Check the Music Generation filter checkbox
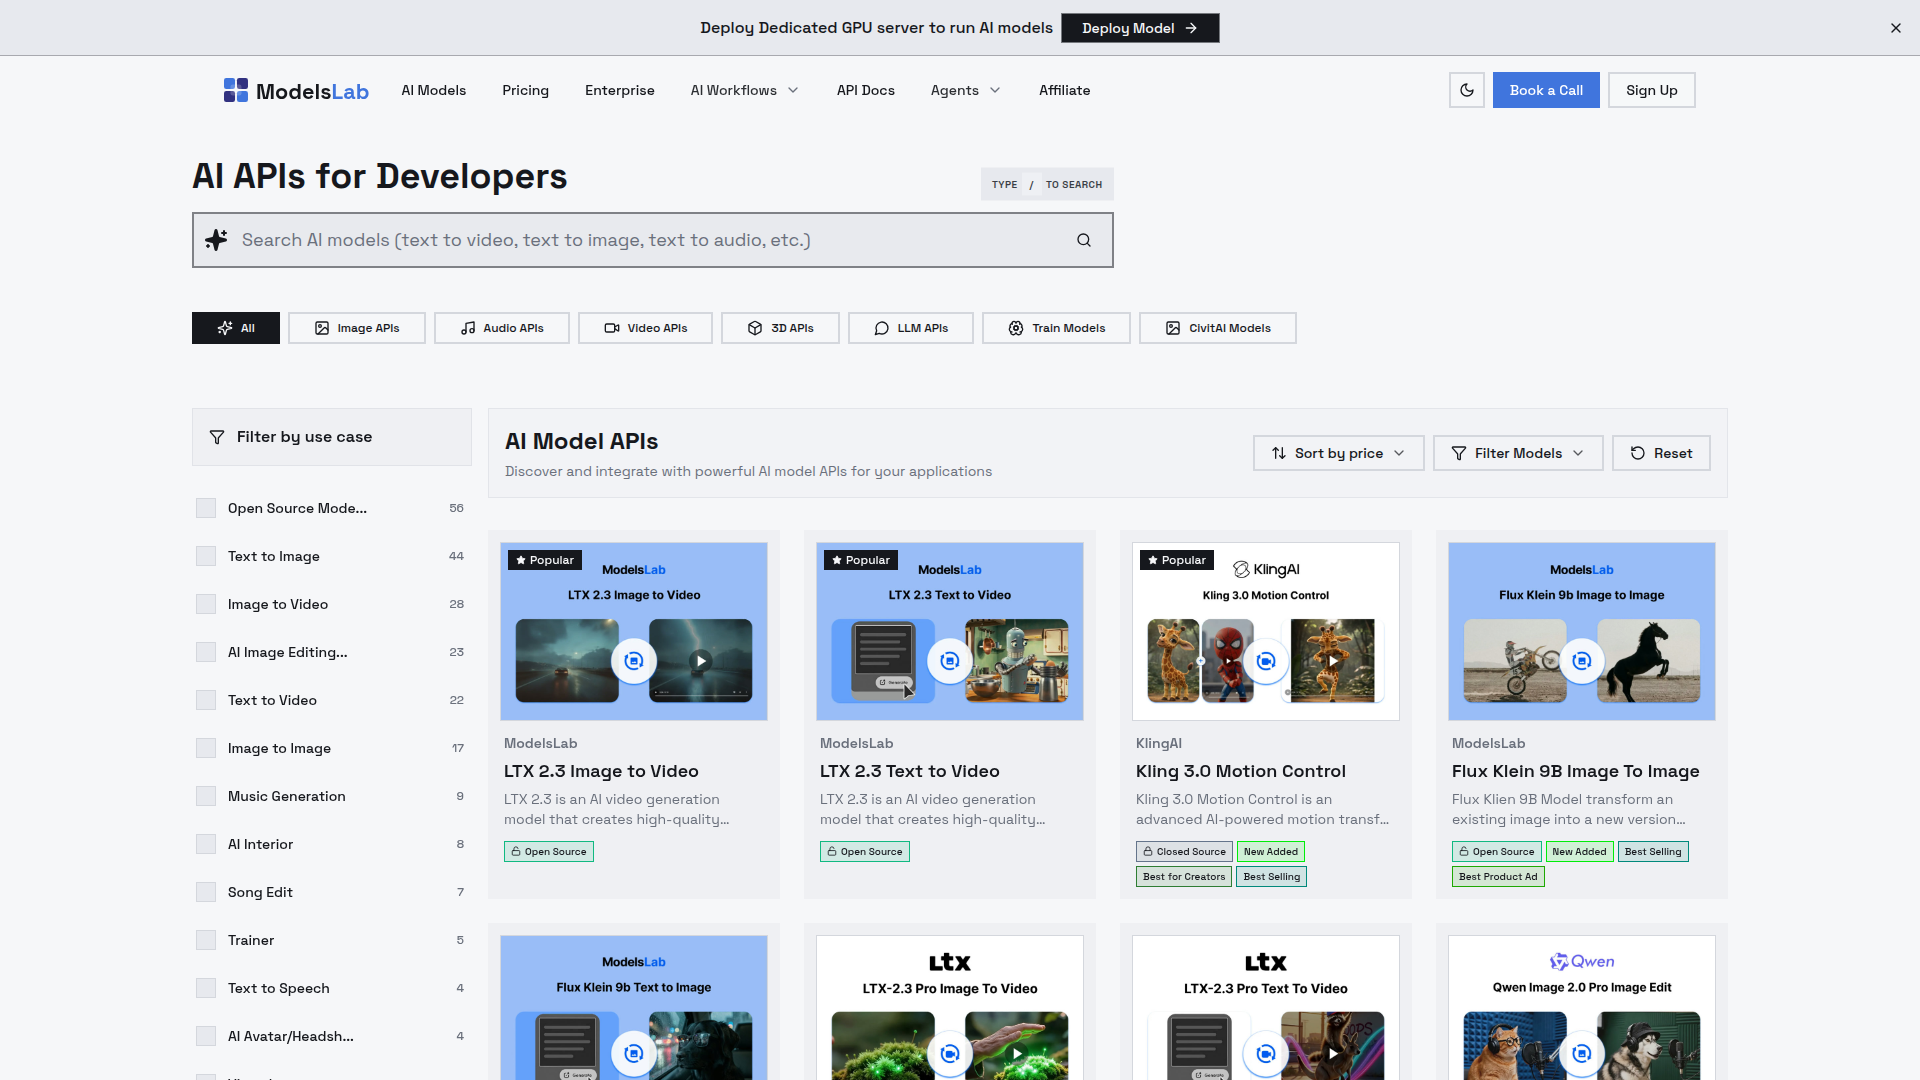The height and width of the screenshot is (1080, 1920). tap(206, 796)
